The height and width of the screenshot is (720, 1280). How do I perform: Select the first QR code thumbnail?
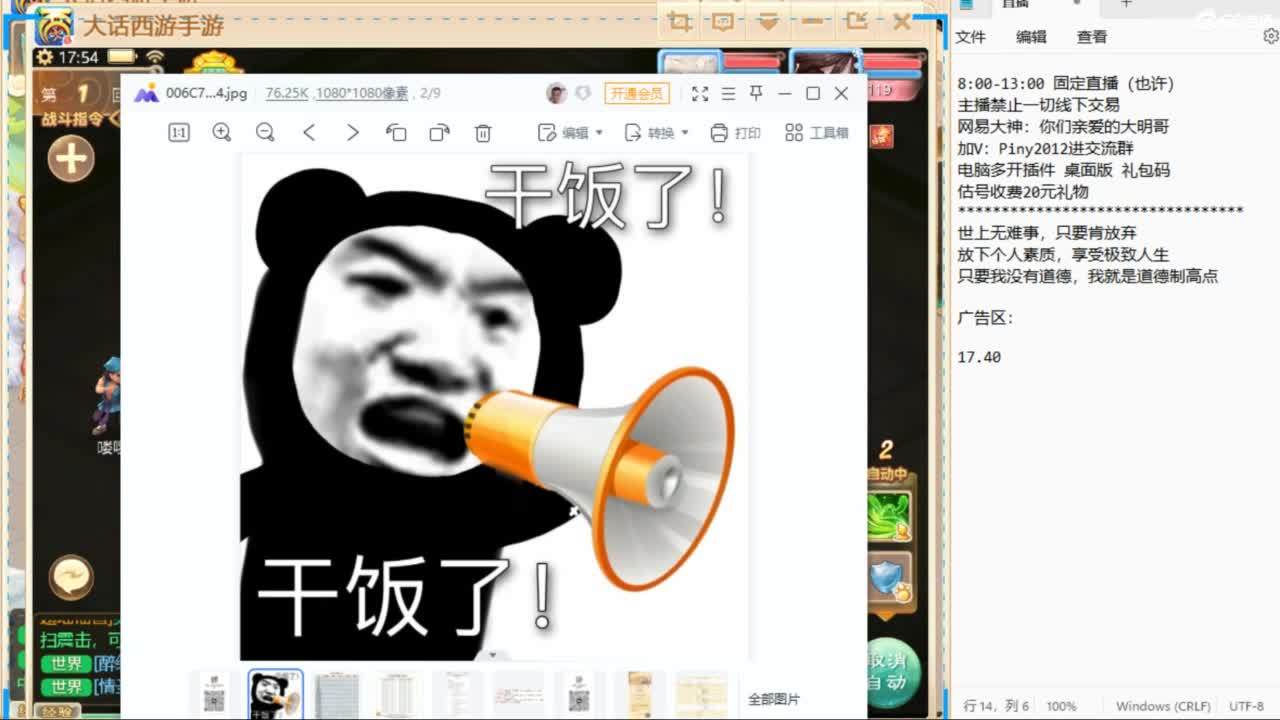tap(215, 695)
